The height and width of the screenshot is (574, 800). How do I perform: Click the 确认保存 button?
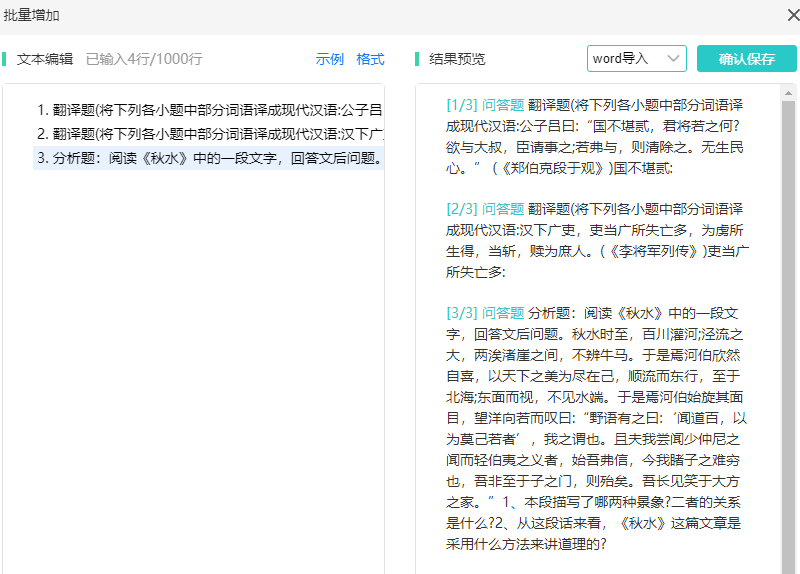(746, 59)
